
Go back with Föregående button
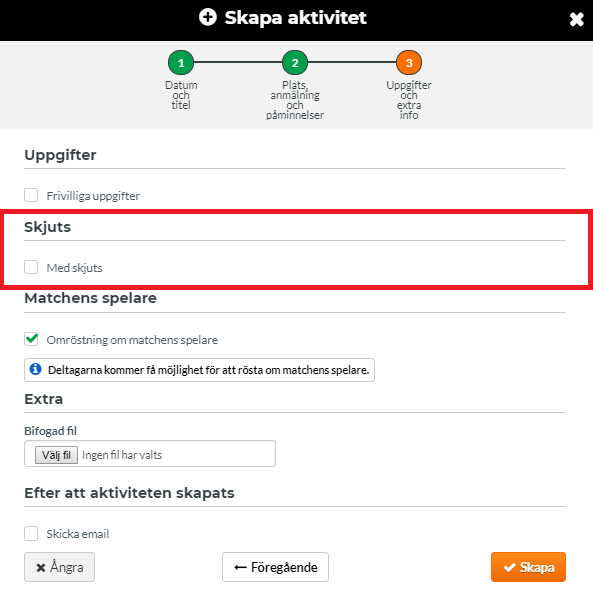[x=275, y=567]
